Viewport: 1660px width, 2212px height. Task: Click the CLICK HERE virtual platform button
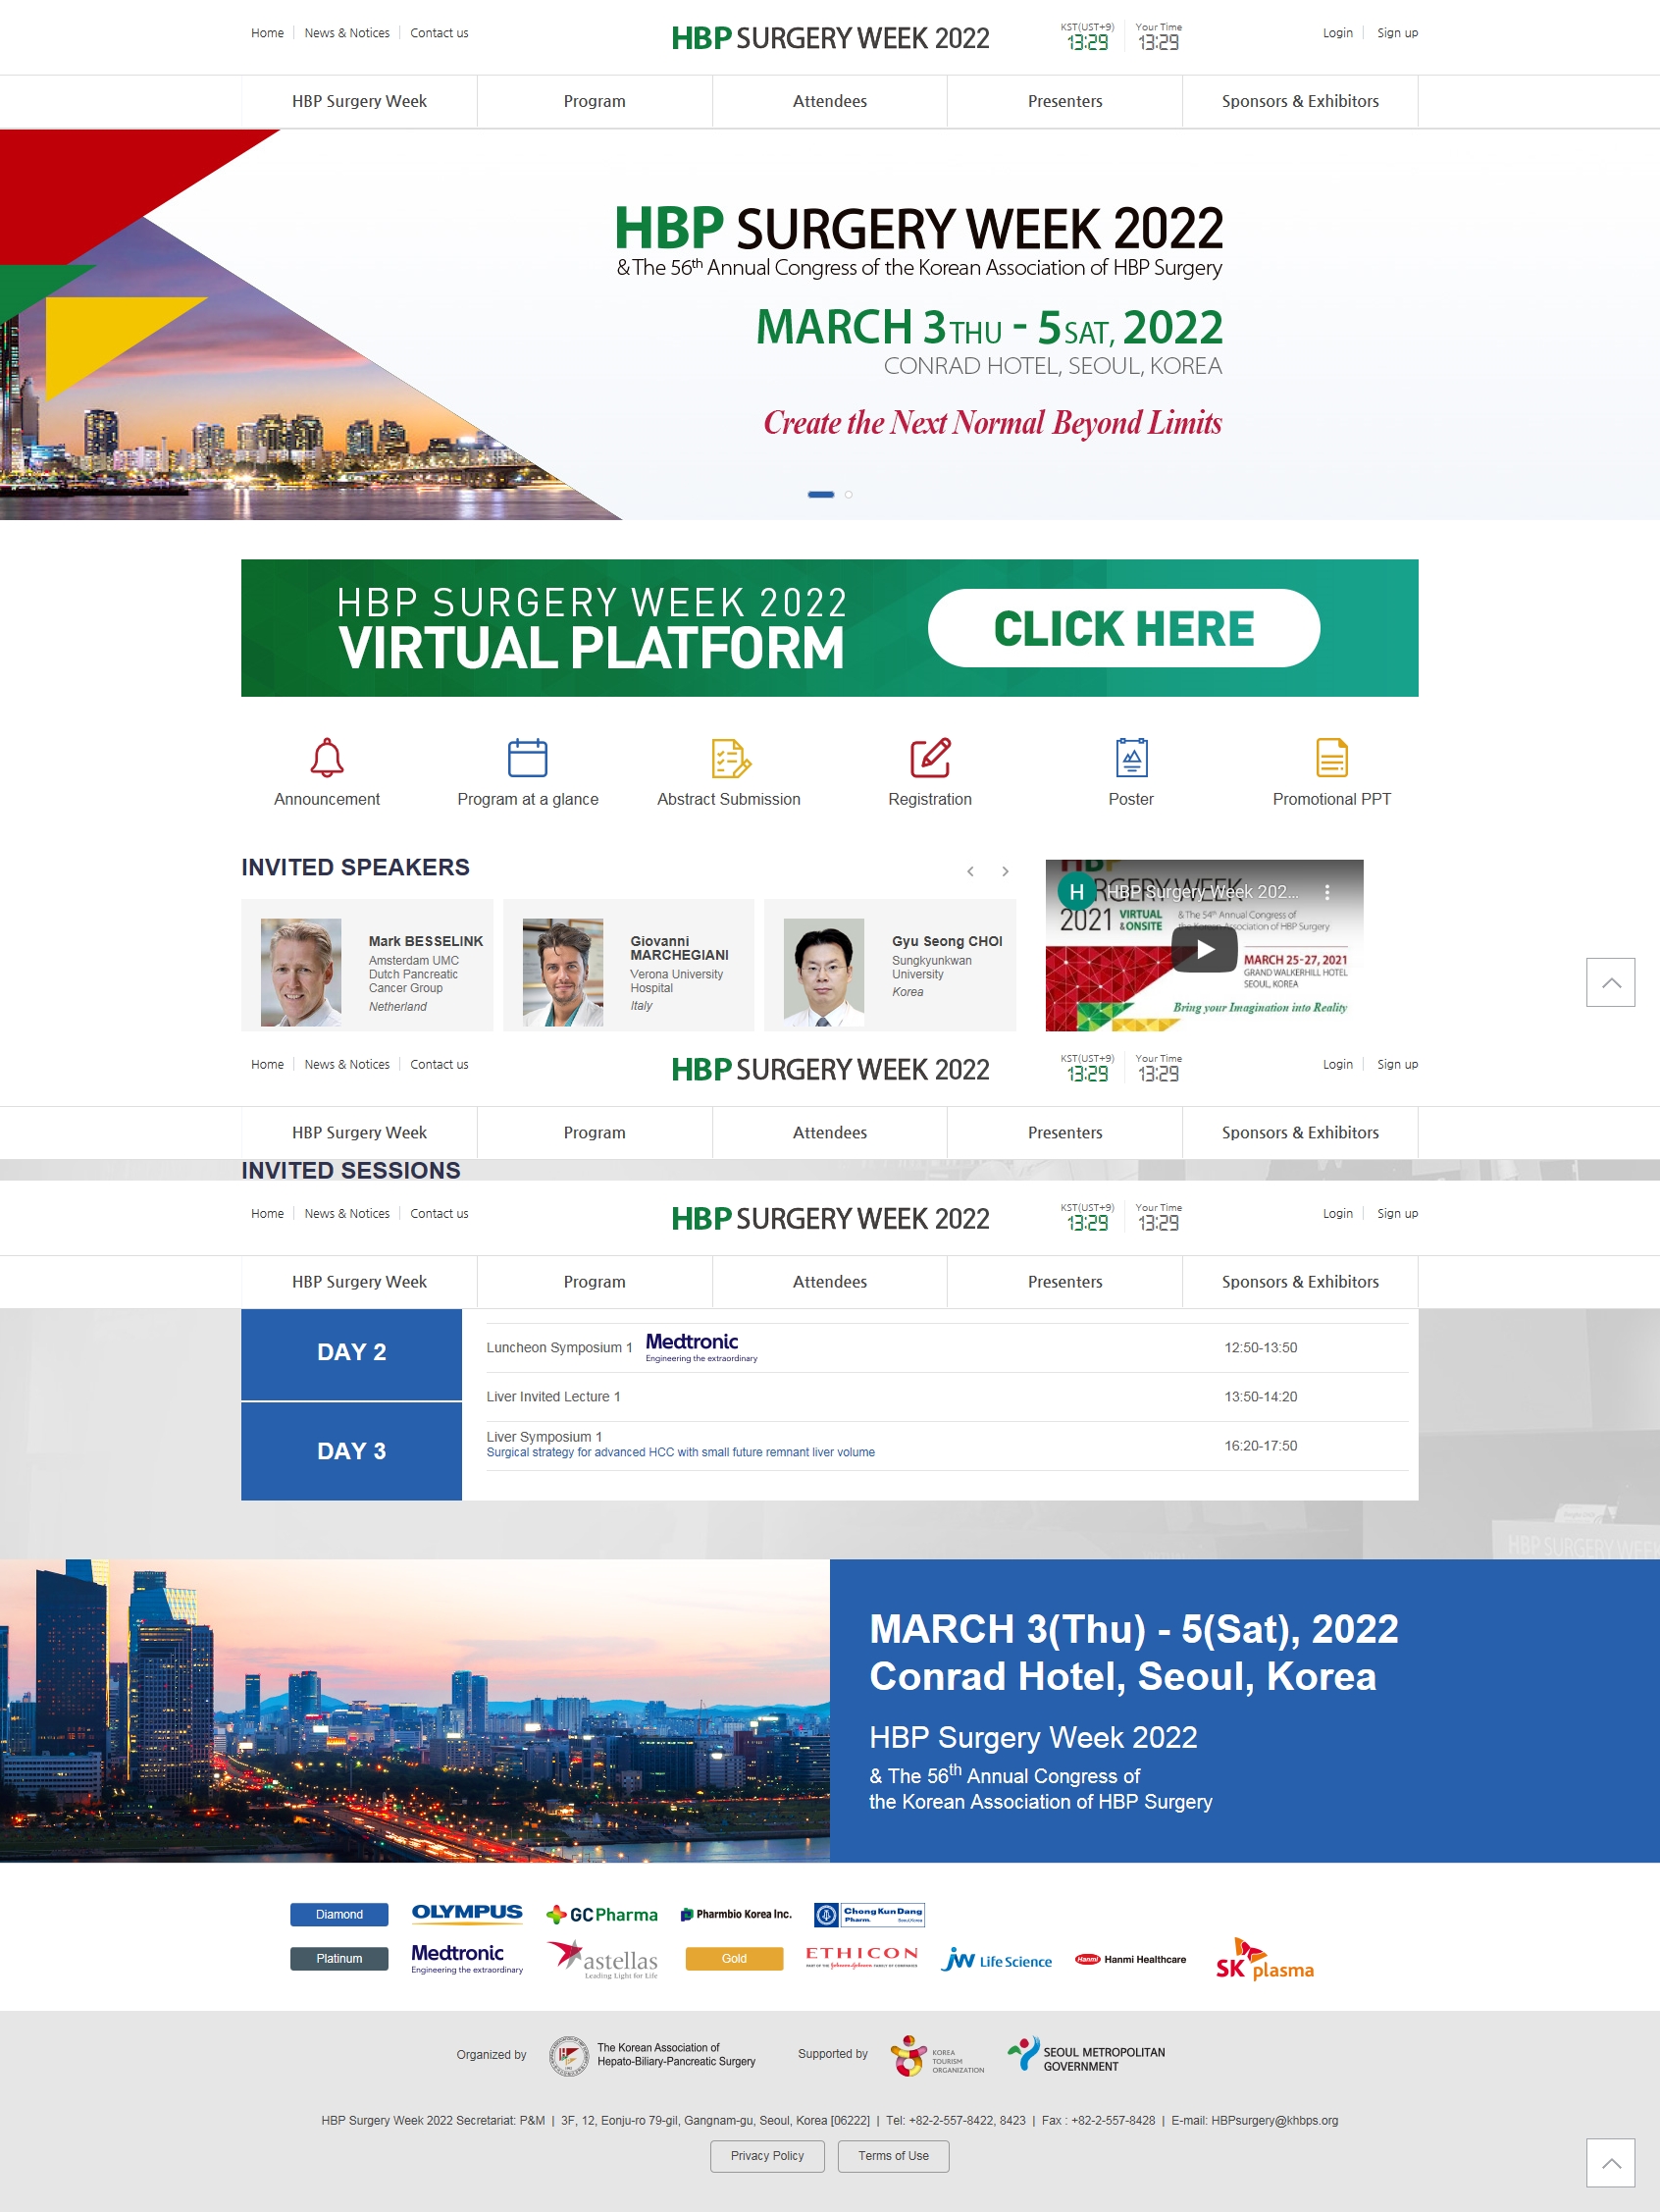click(1123, 629)
